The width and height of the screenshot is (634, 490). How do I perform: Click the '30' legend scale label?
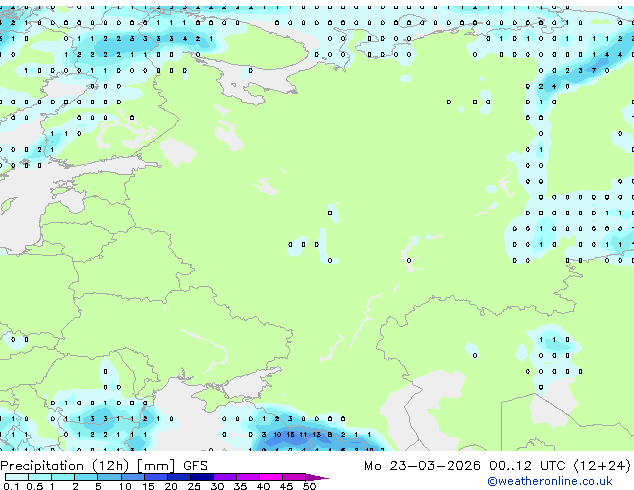[x=217, y=486]
